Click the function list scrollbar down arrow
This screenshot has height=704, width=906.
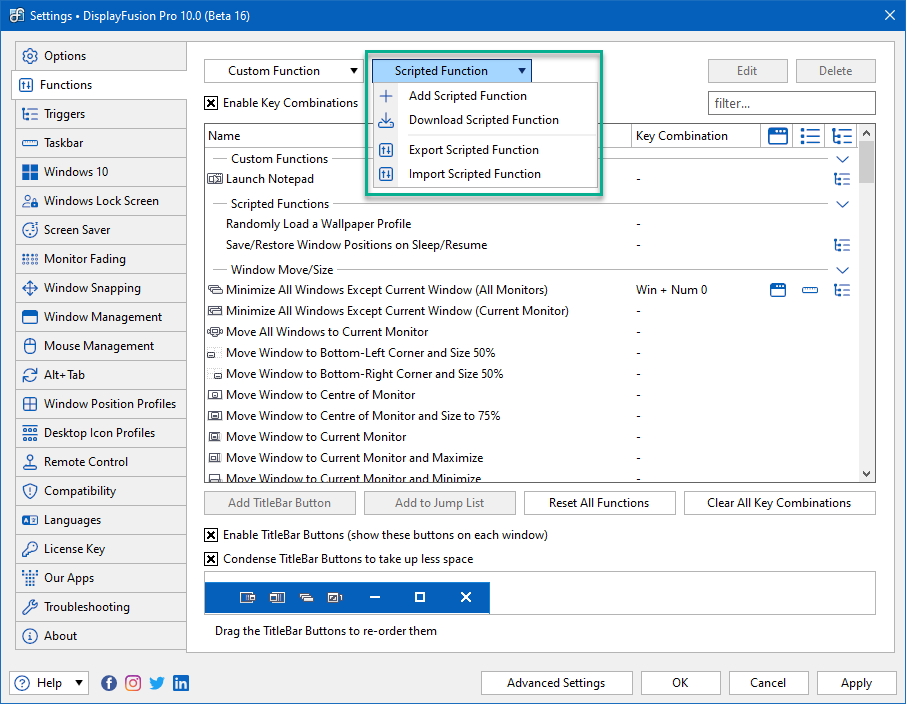[x=866, y=474]
